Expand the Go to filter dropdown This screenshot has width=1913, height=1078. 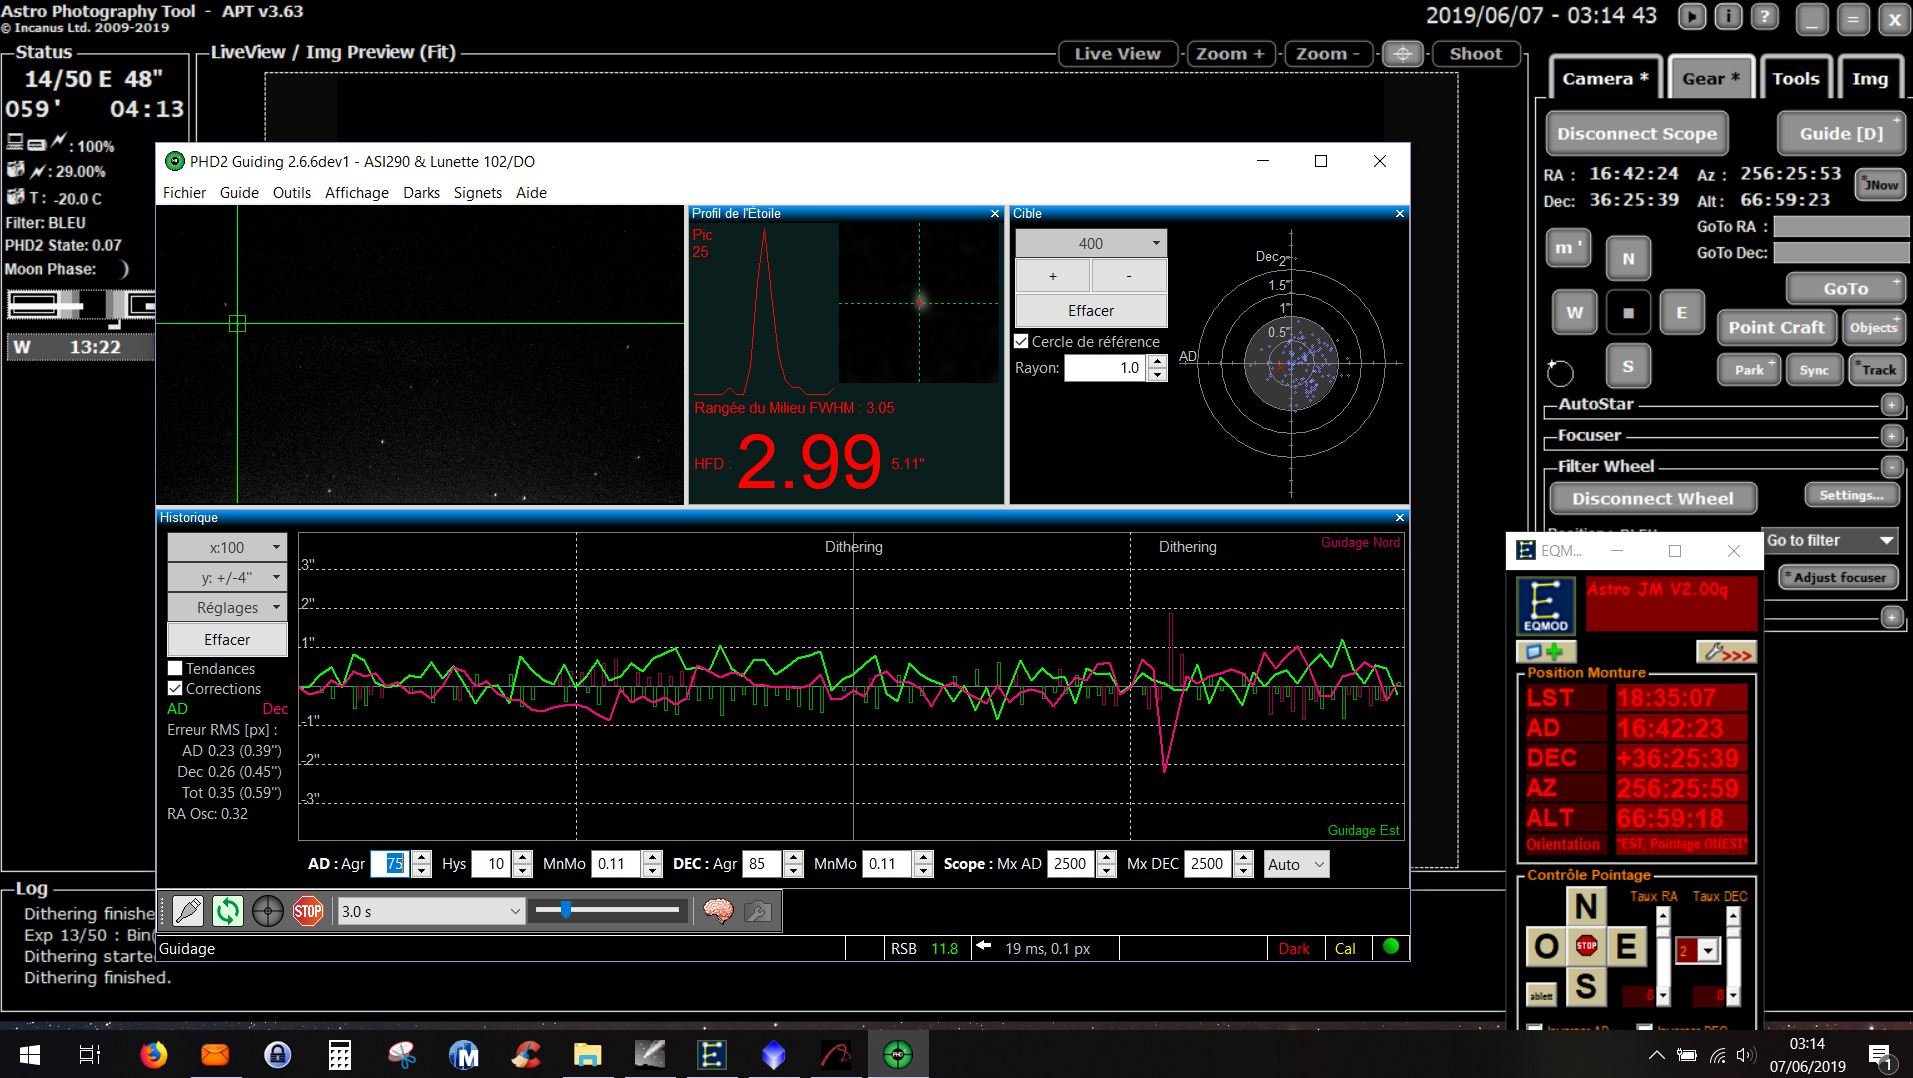1829,540
